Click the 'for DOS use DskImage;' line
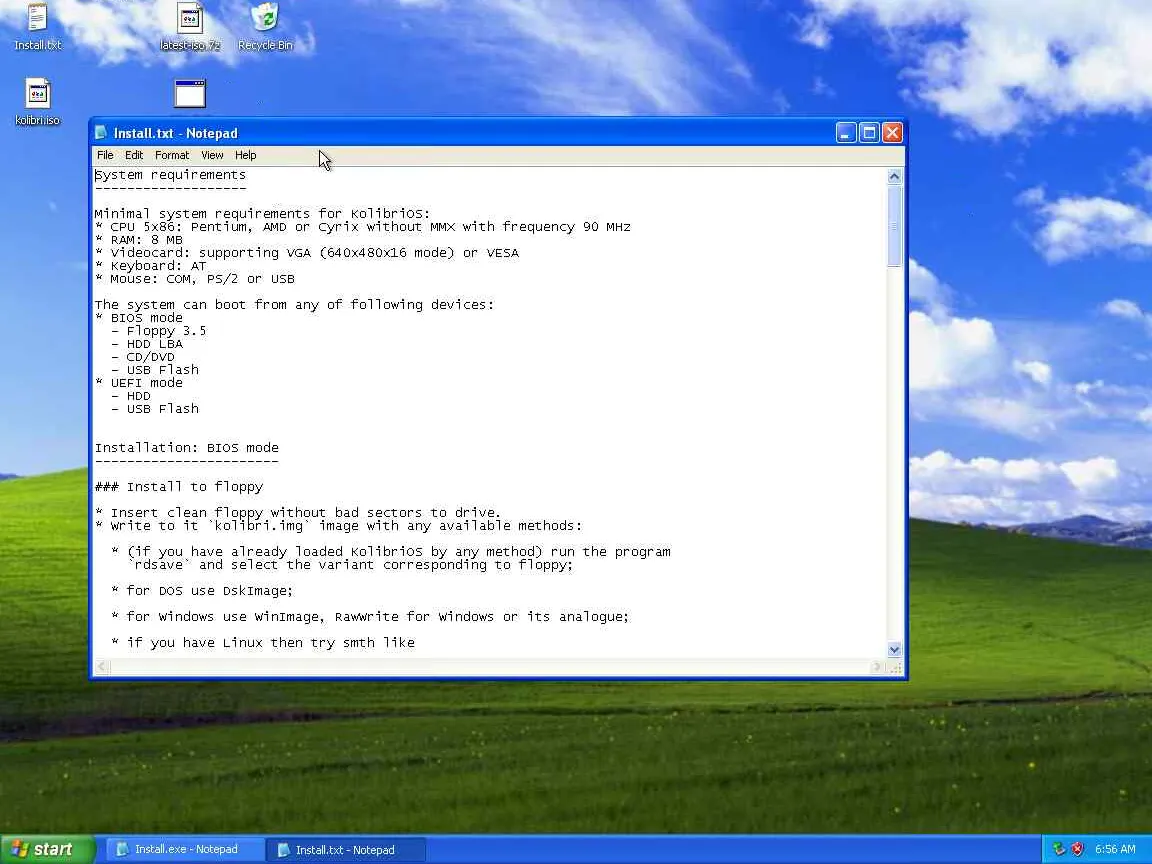Screen dimensions: 1152x864 click(202, 591)
